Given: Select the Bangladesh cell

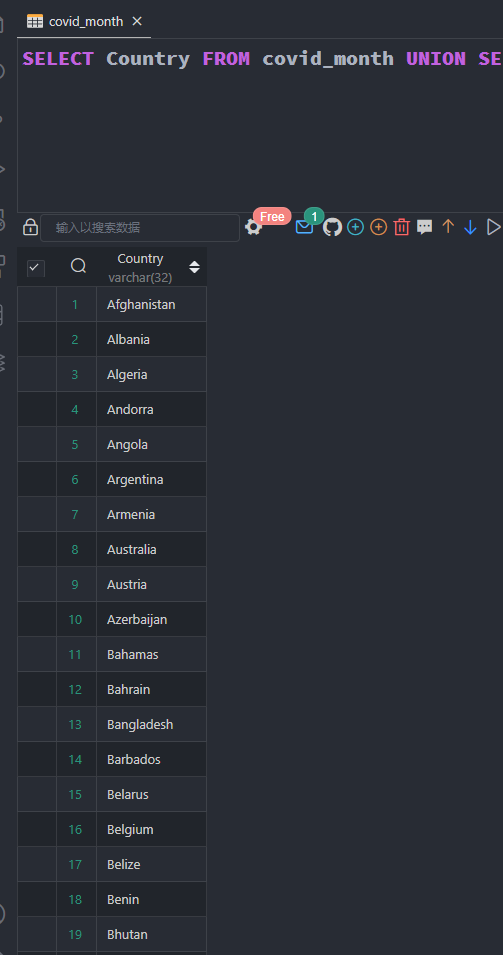Looking at the screenshot, I should point(152,725).
